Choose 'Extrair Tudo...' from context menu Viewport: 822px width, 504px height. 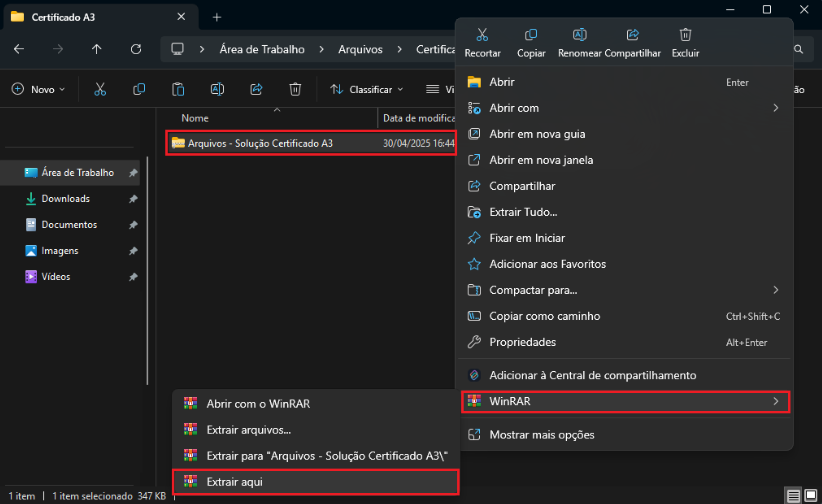pyautogui.click(x=523, y=212)
